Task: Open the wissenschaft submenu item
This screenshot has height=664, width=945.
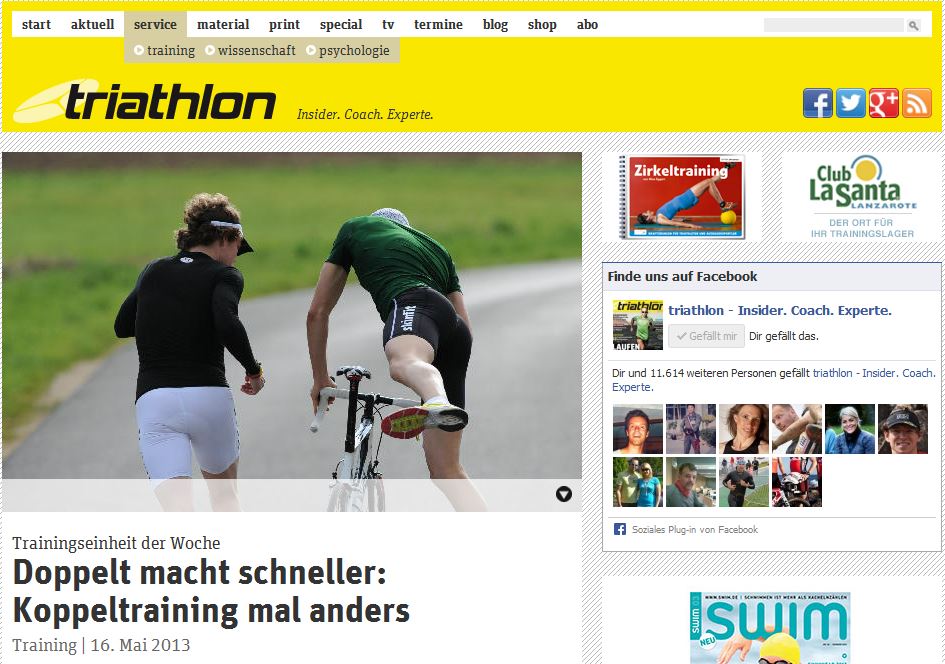Action: (251, 51)
